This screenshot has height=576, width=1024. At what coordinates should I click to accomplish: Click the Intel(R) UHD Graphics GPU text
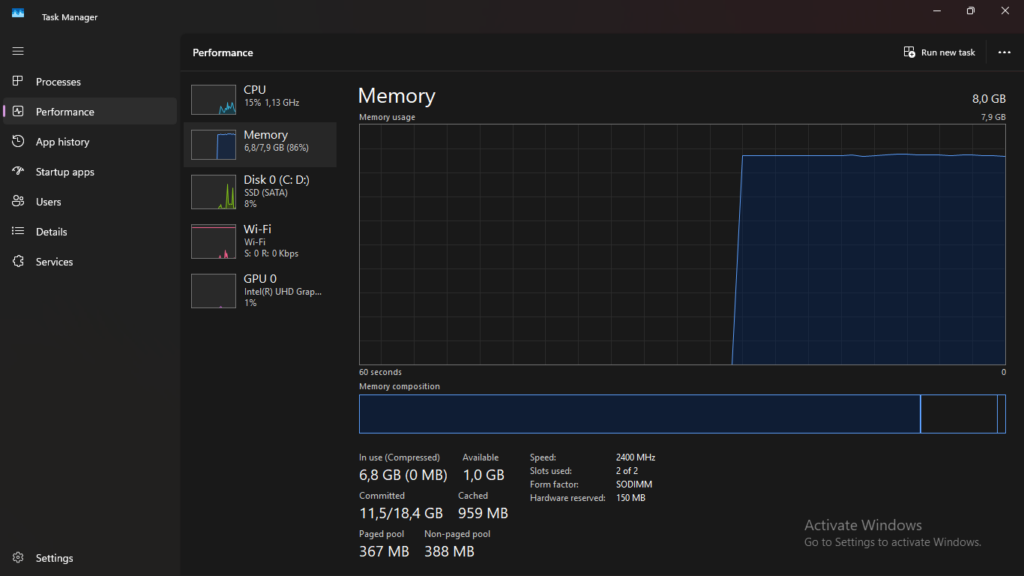(x=283, y=291)
